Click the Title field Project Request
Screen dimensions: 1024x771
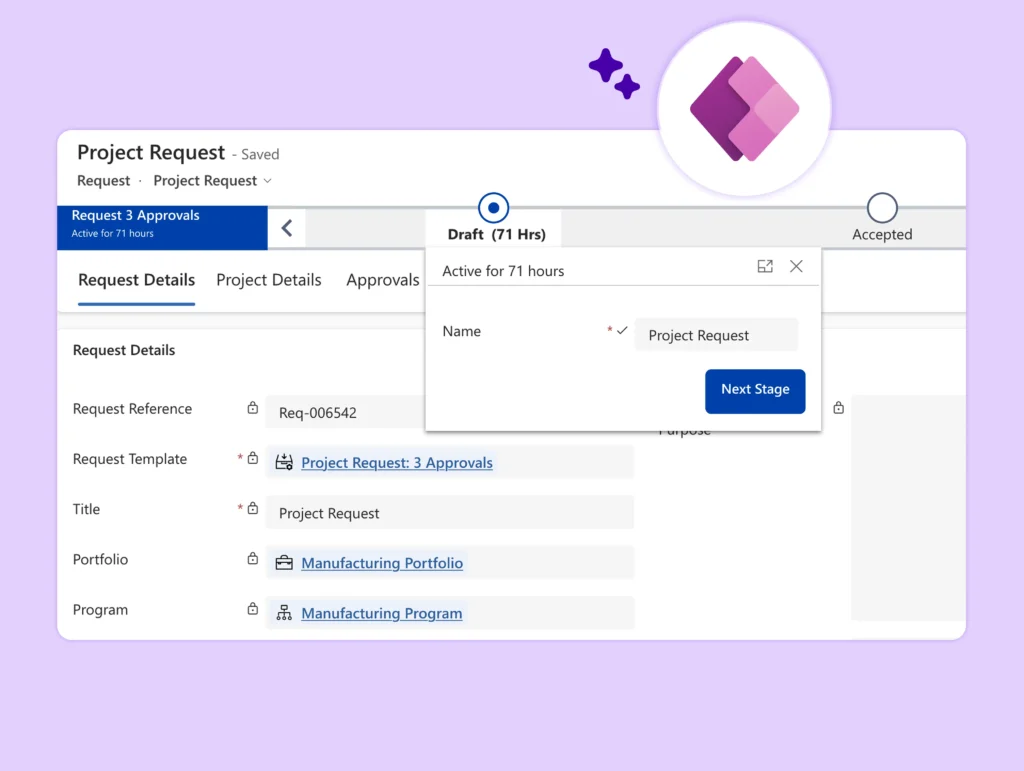[x=449, y=512]
